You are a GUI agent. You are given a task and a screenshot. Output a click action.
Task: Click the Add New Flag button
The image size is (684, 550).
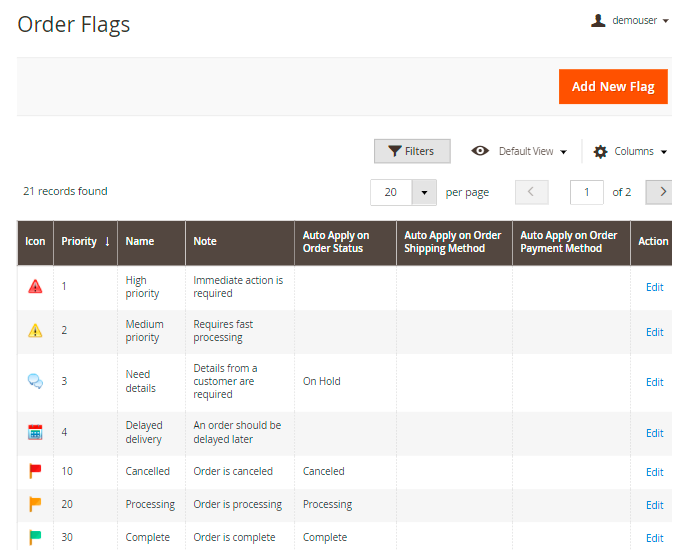pyautogui.click(x=612, y=87)
